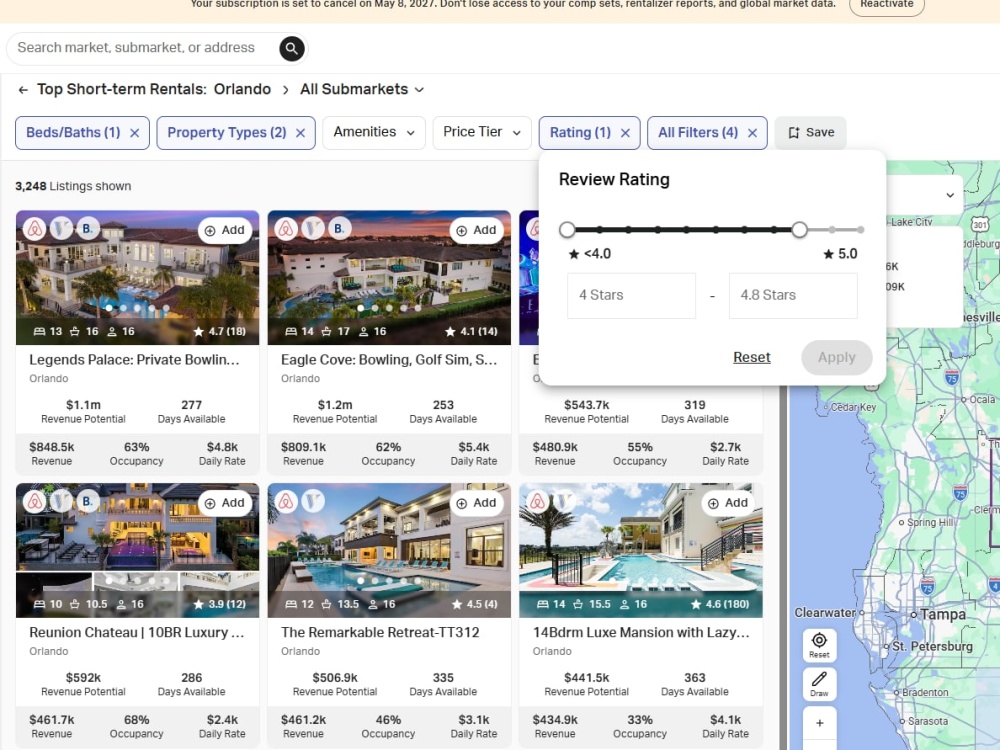
Task: Open the Property Types (2) filter
Action: pyautogui.click(x=226, y=133)
